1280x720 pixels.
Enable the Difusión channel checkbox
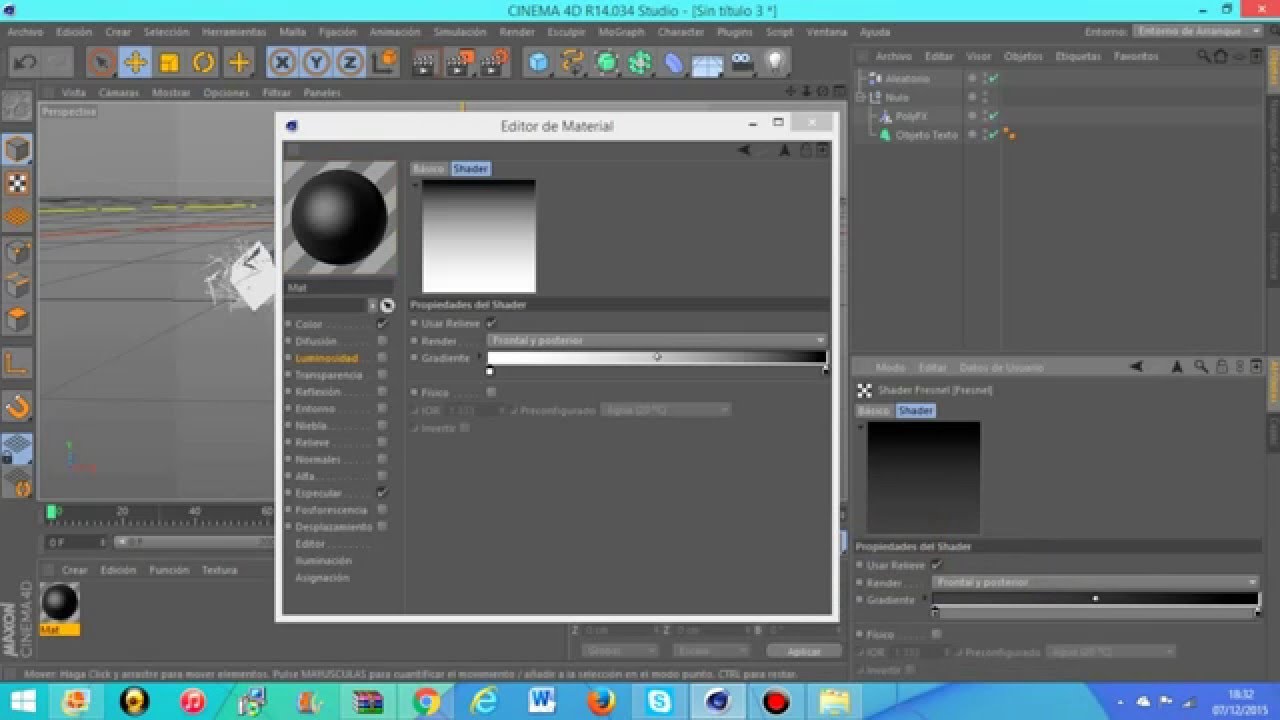(x=382, y=341)
